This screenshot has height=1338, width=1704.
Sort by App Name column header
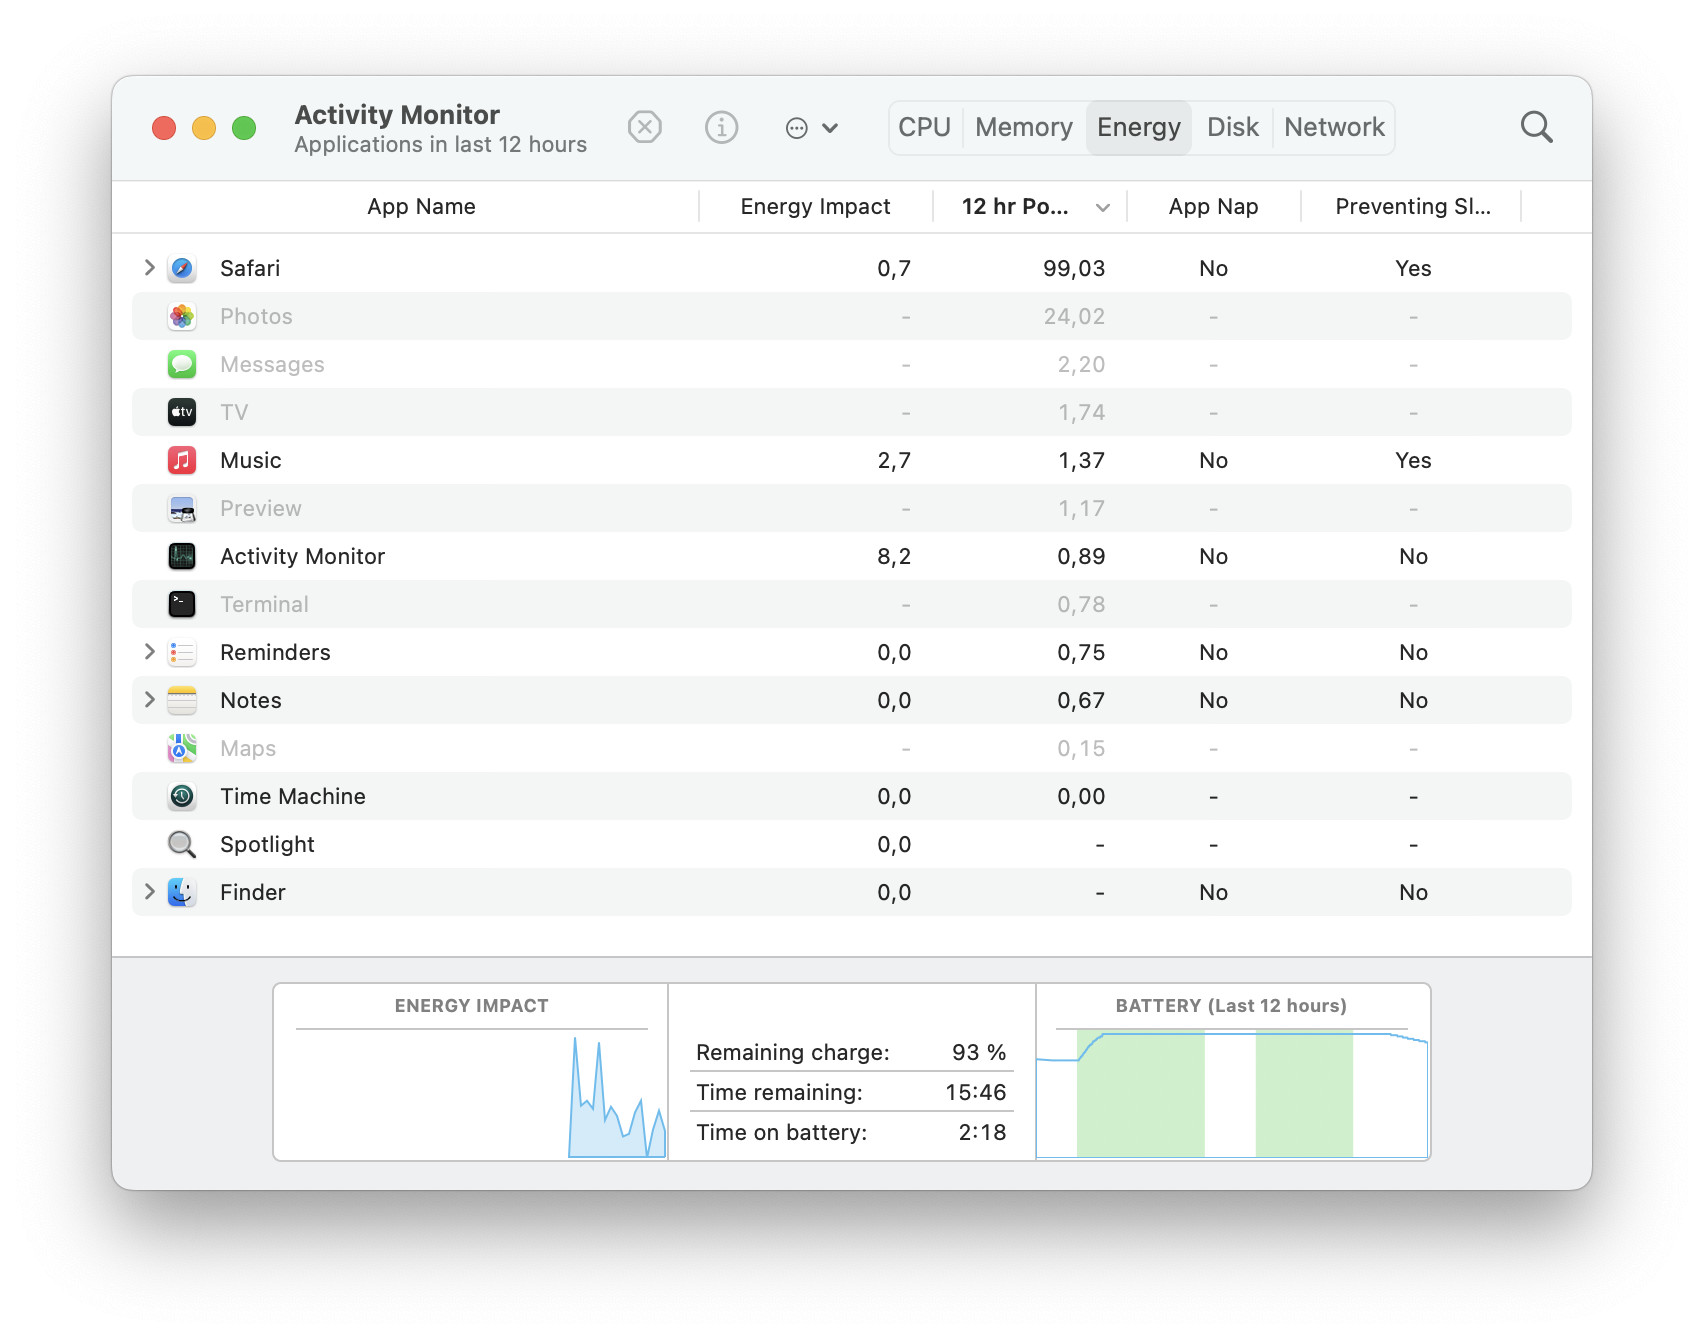(421, 207)
